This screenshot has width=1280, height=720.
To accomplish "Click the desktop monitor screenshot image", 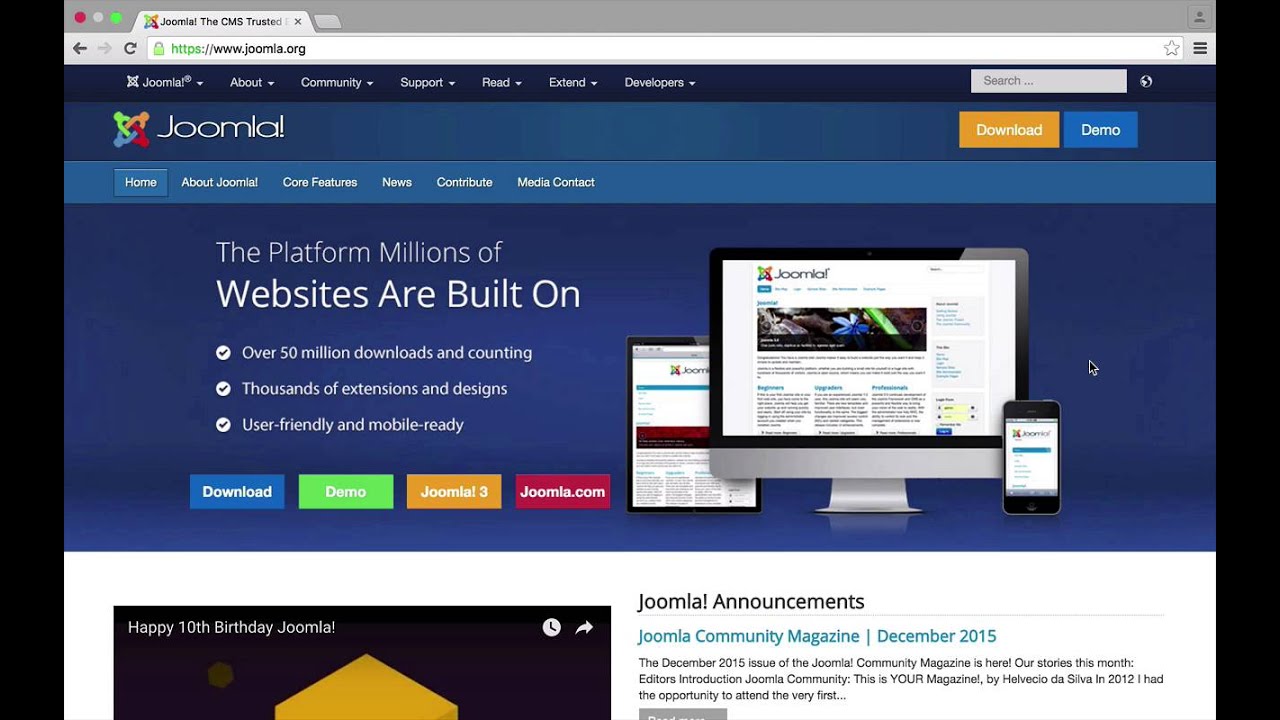I will click(x=869, y=348).
